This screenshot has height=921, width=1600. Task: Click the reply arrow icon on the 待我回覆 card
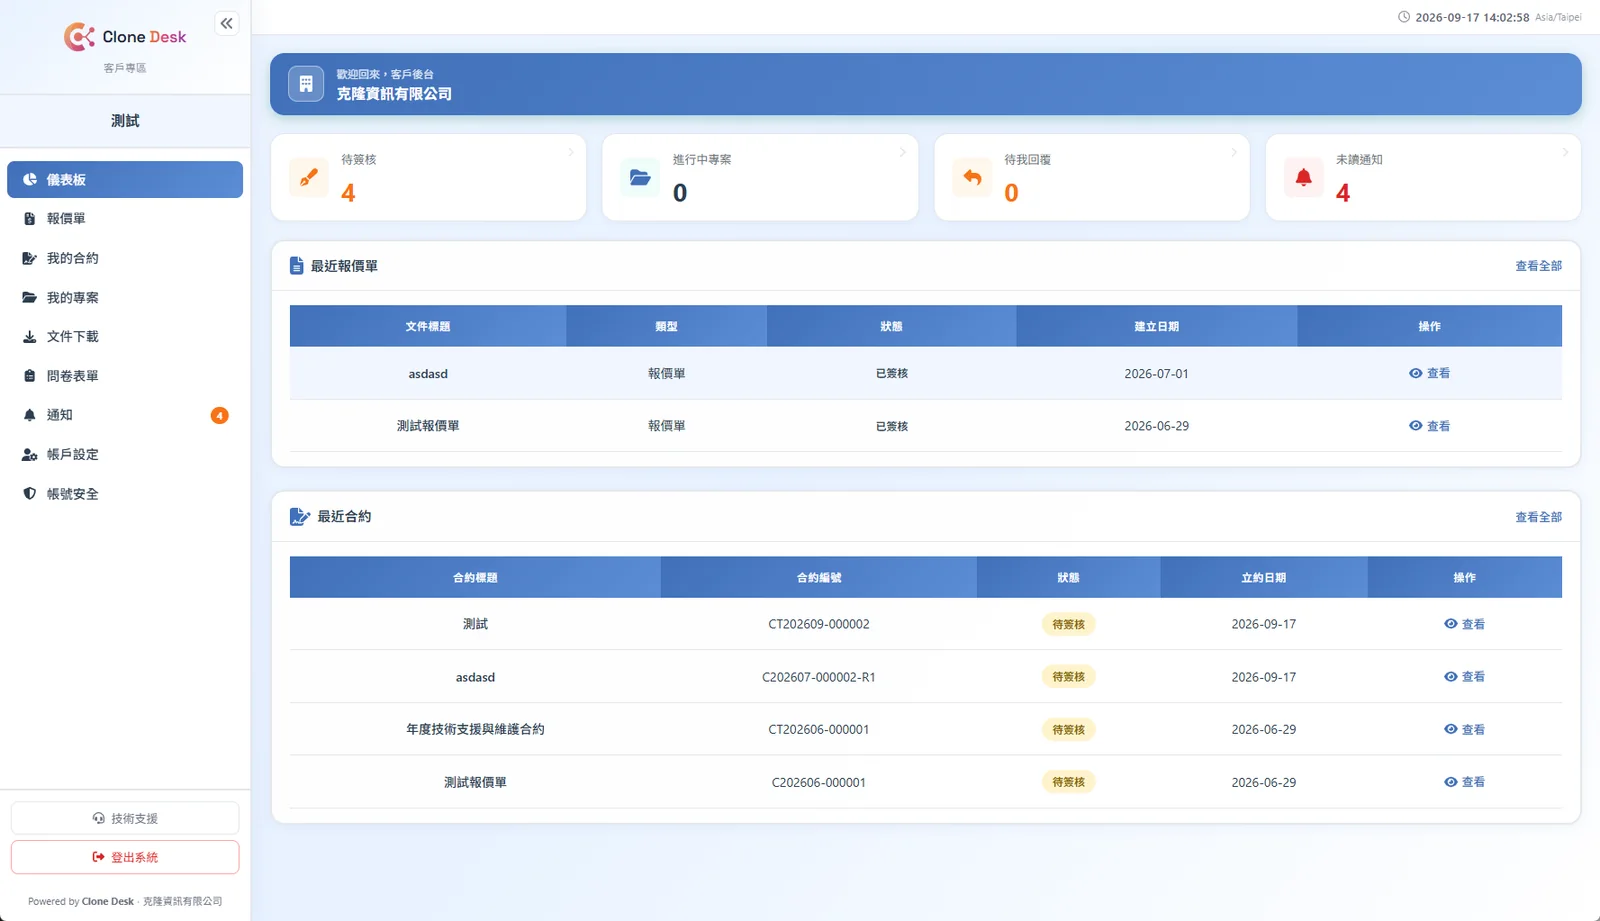(972, 178)
